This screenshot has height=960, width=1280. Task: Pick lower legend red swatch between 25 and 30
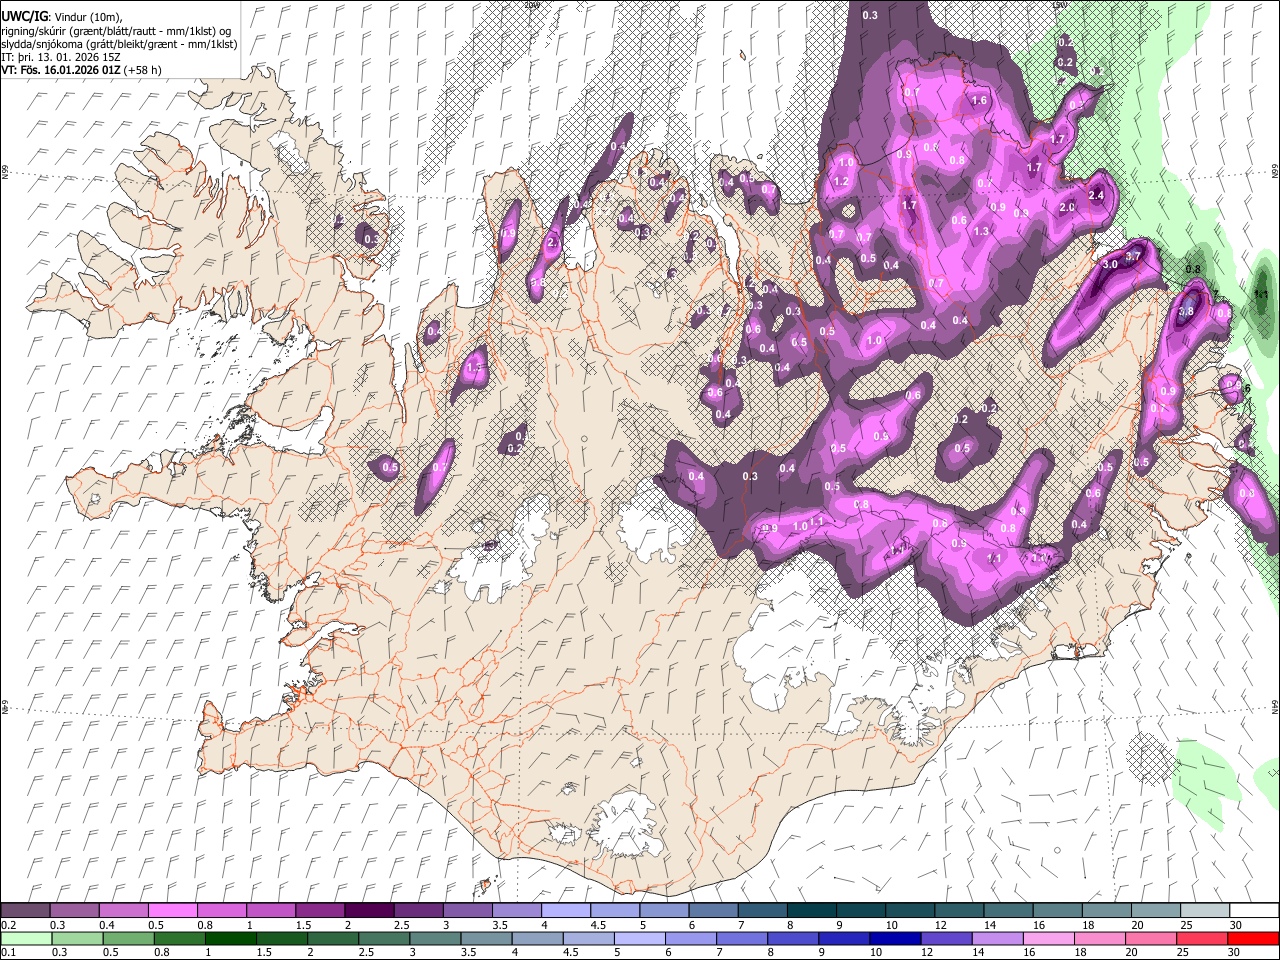click(x=1202, y=939)
